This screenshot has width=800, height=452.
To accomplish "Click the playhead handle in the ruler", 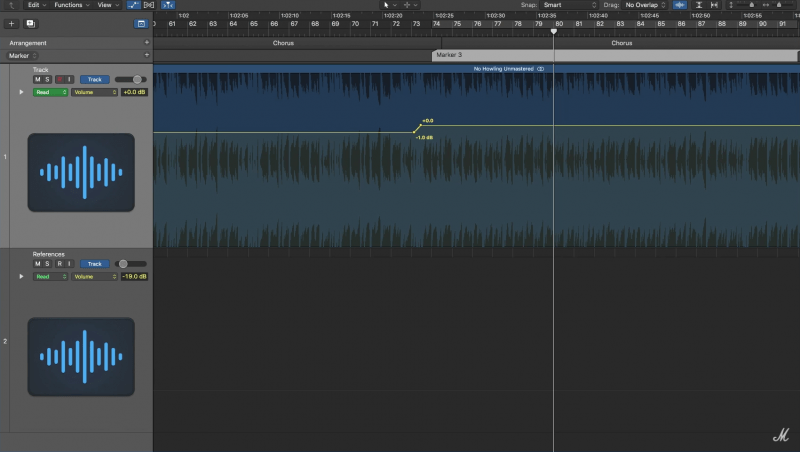I will 554,31.
